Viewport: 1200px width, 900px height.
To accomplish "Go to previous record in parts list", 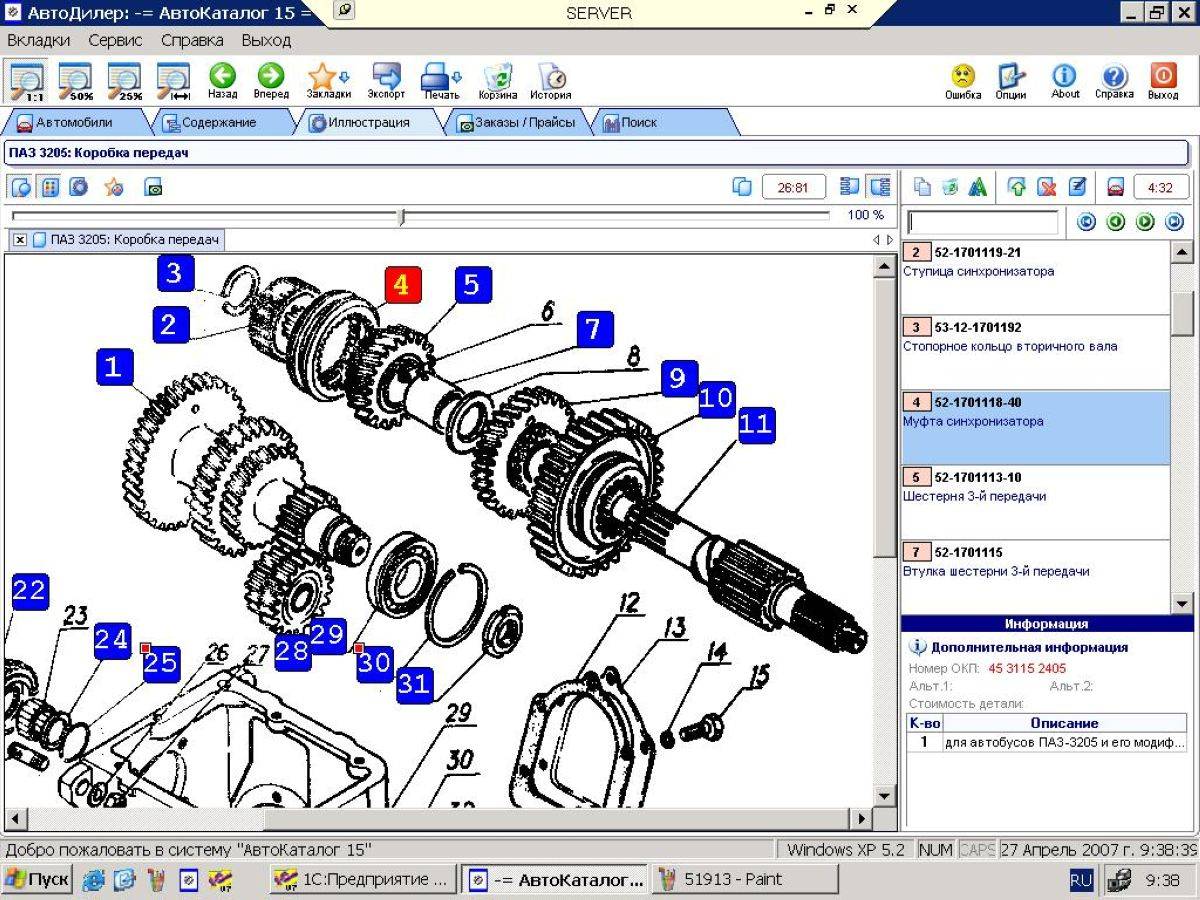I will (1116, 222).
